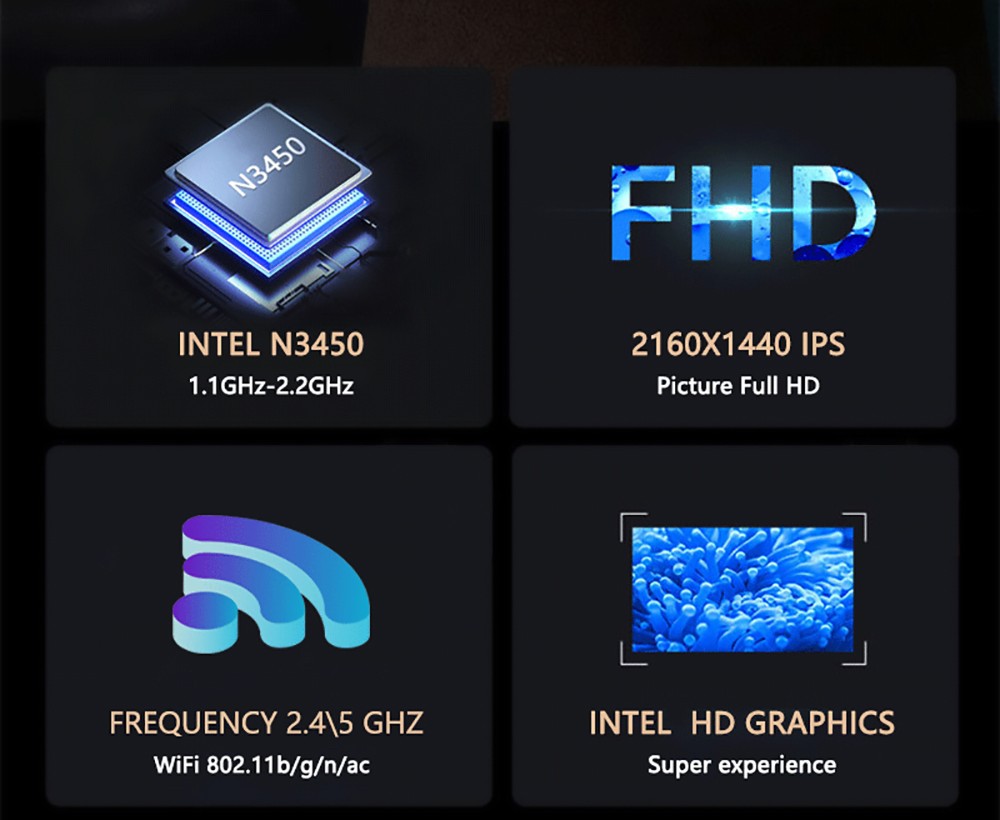The width and height of the screenshot is (1000, 820).
Task: Select the 1.1GHz-2.2GHz clock speed text
Action: point(271,386)
